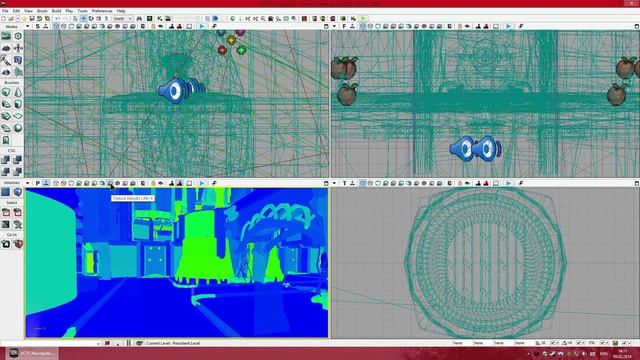The height and width of the screenshot is (360, 640).
Task: Open the View menu
Action: tap(28, 11)
